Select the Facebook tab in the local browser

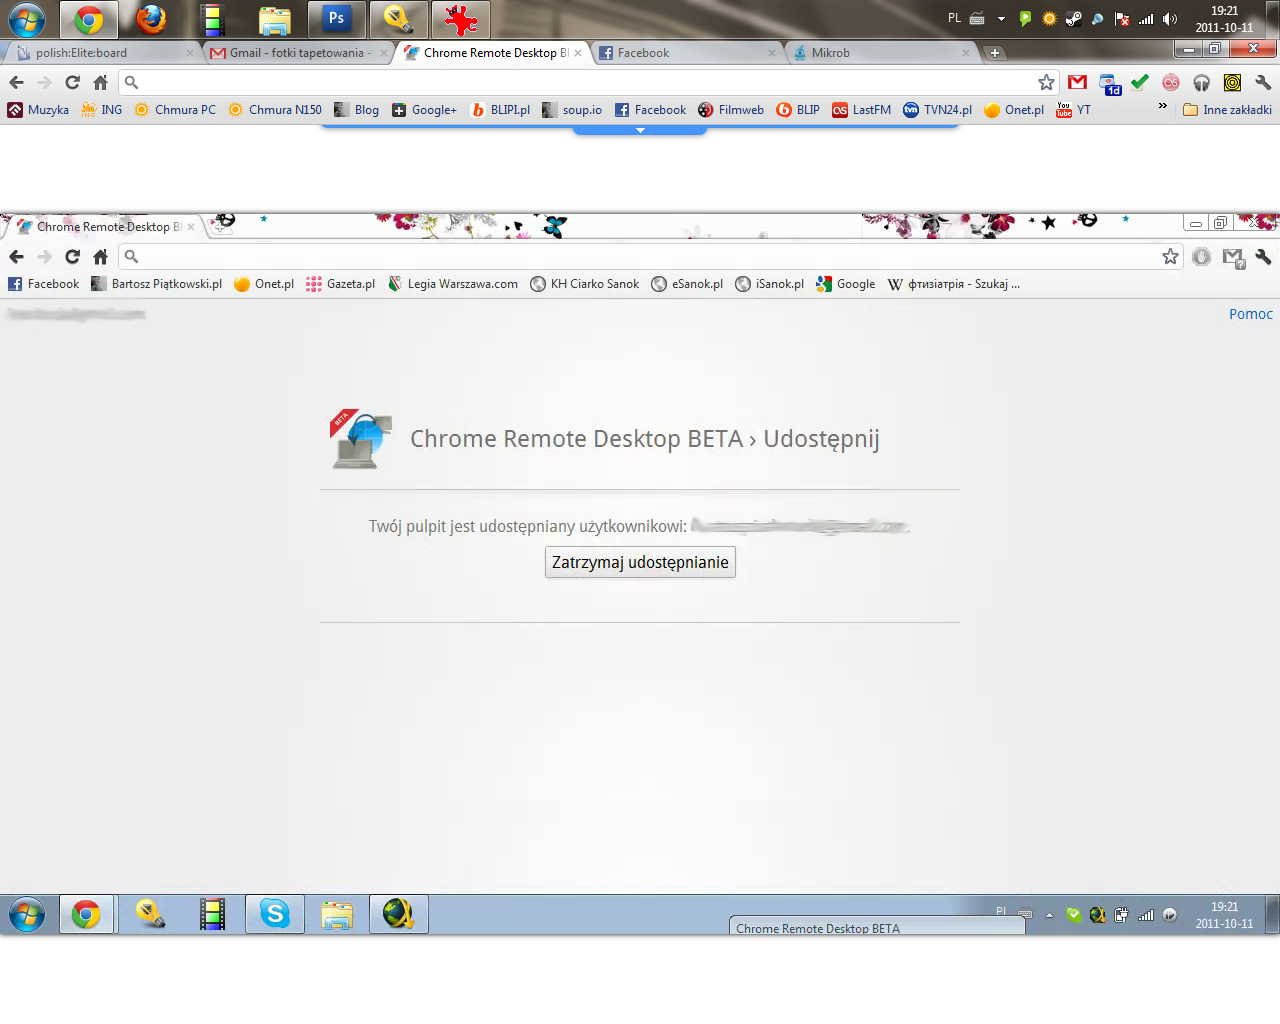[688, 53]
